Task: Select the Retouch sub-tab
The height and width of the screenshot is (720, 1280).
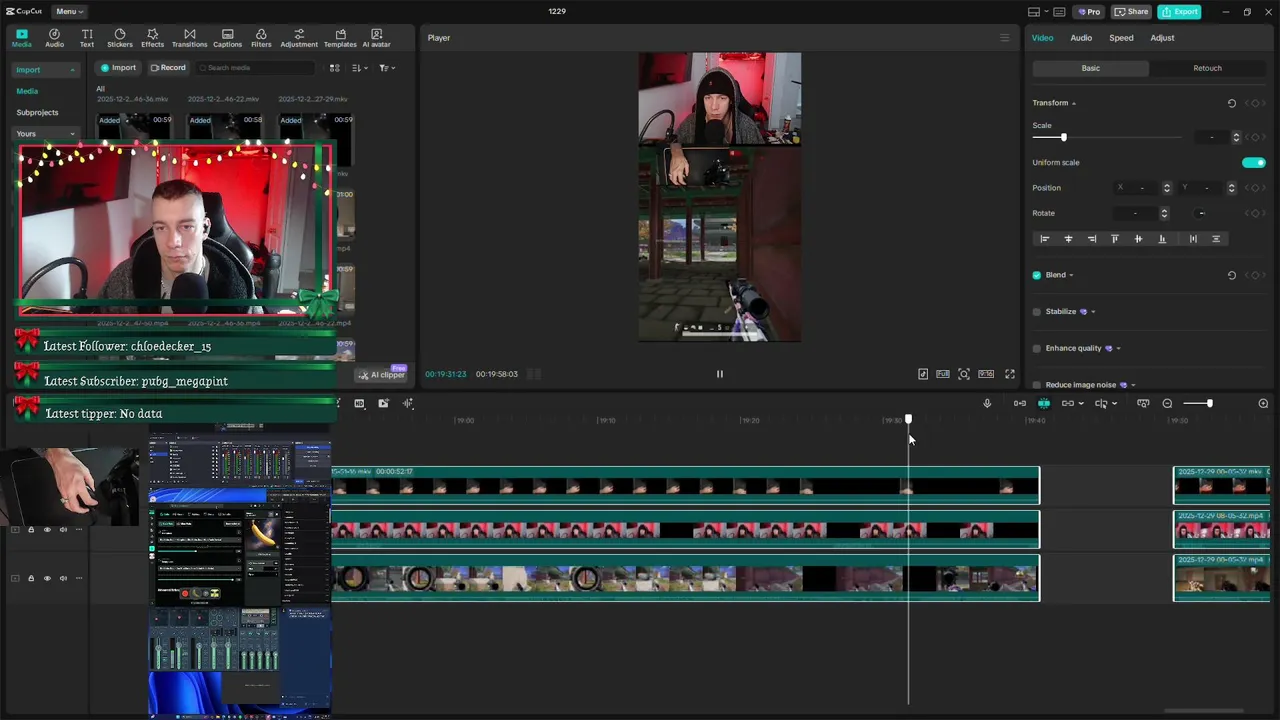Action: pos(1207,68)
